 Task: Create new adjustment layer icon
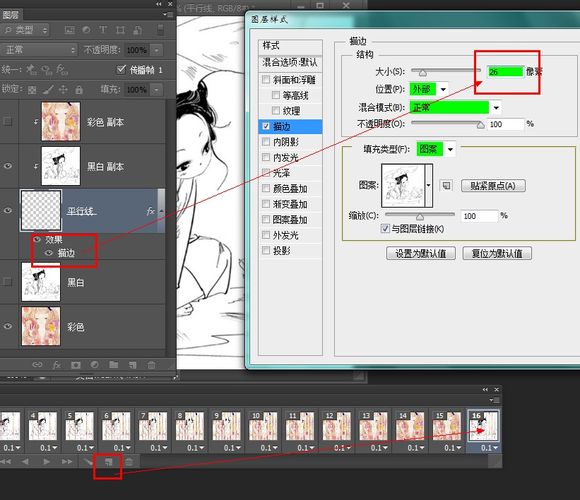pos(95,365)
